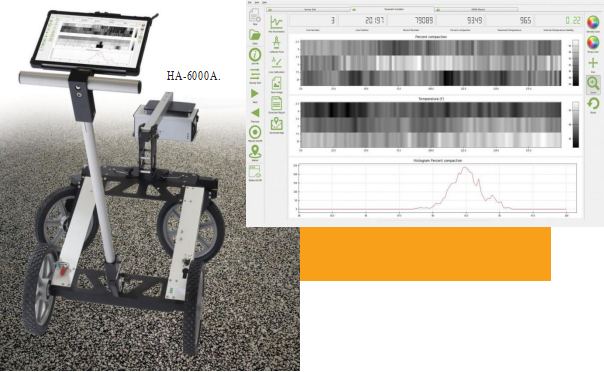Switch to the Pavement Condition tab
Viewport: 604px width, 372px height.
[x=393, y=9]
